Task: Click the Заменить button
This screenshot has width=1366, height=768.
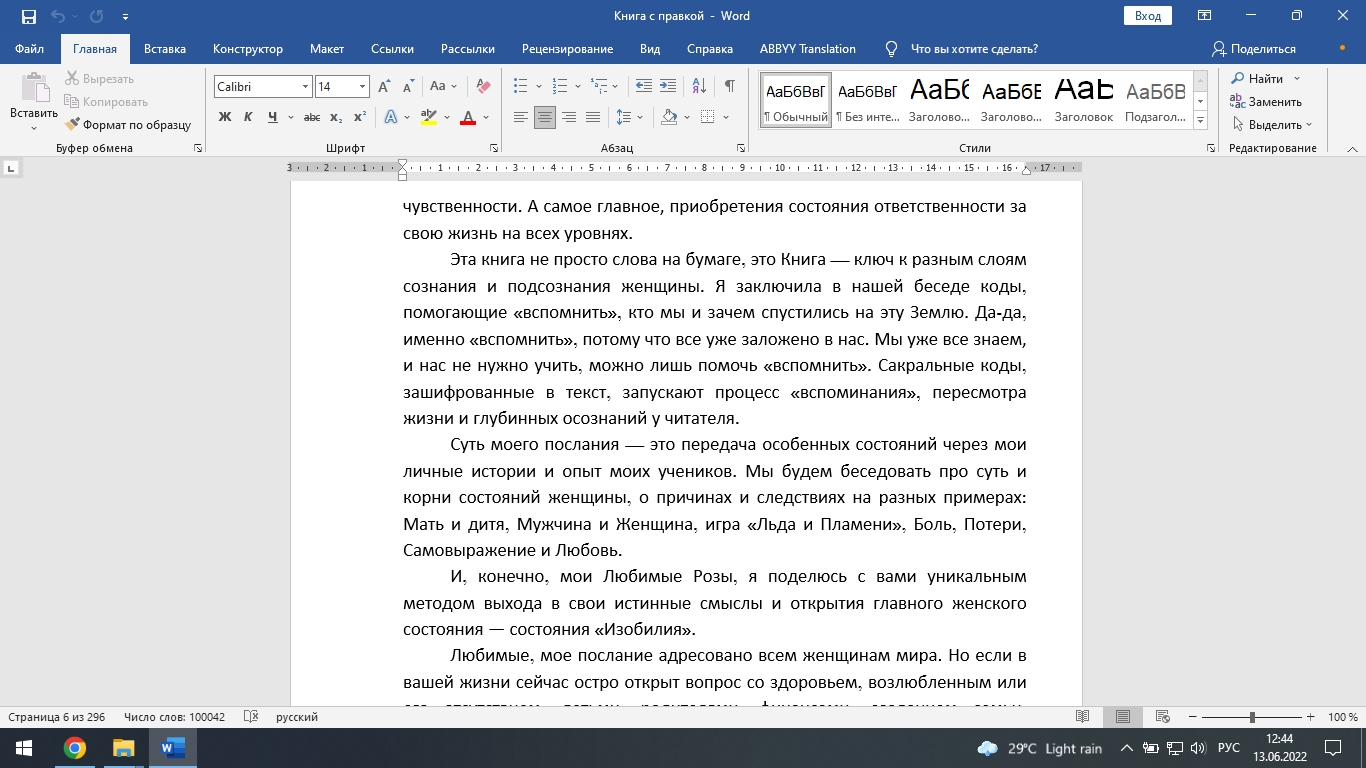Action: point(1266,101)
